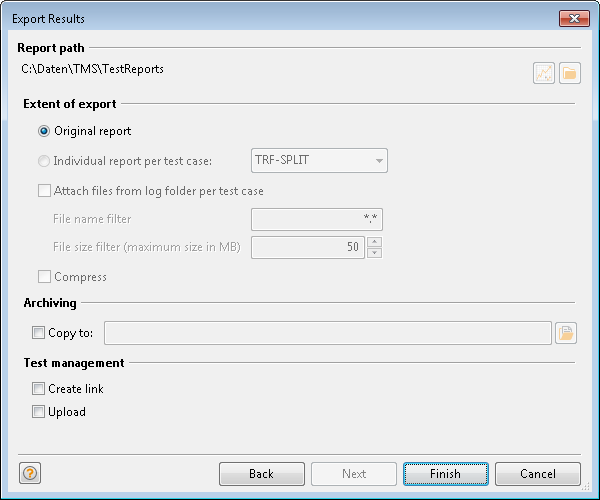Select the Original report radio button
The image size is (600, 500).
pyautogui.click(x=44, y=131)
